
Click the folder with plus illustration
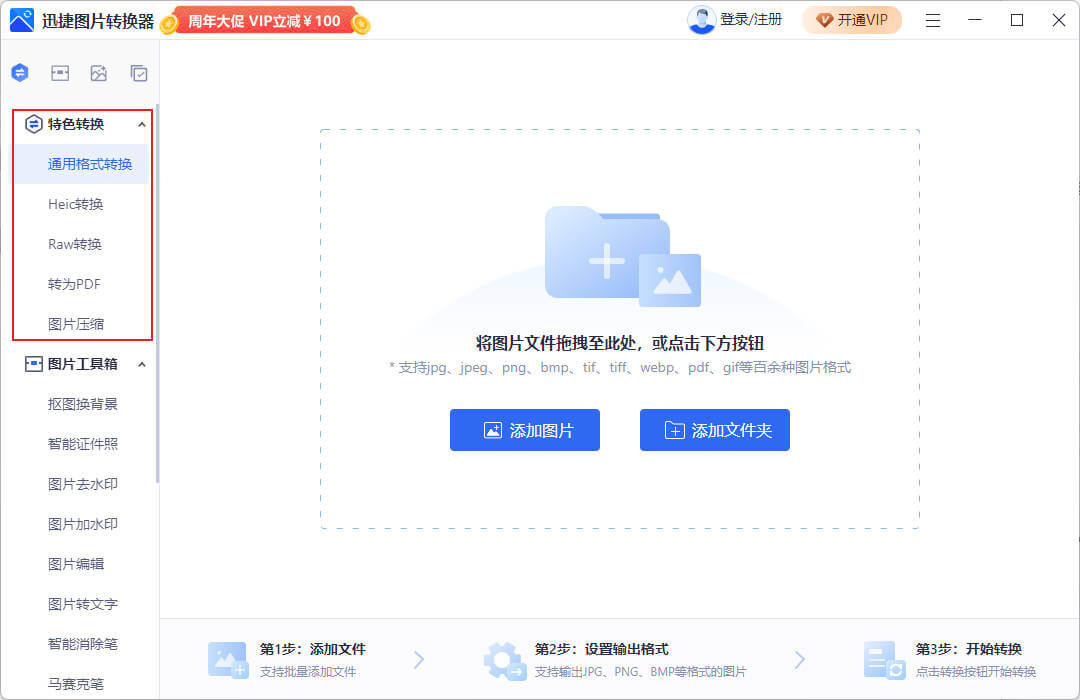tap(621, 257)
